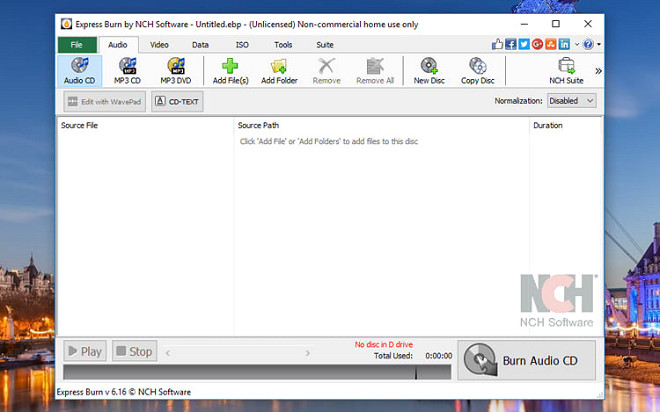Click the Burn Audio CD button
This screenshot has height=412, width=660.
pos(527,360)
